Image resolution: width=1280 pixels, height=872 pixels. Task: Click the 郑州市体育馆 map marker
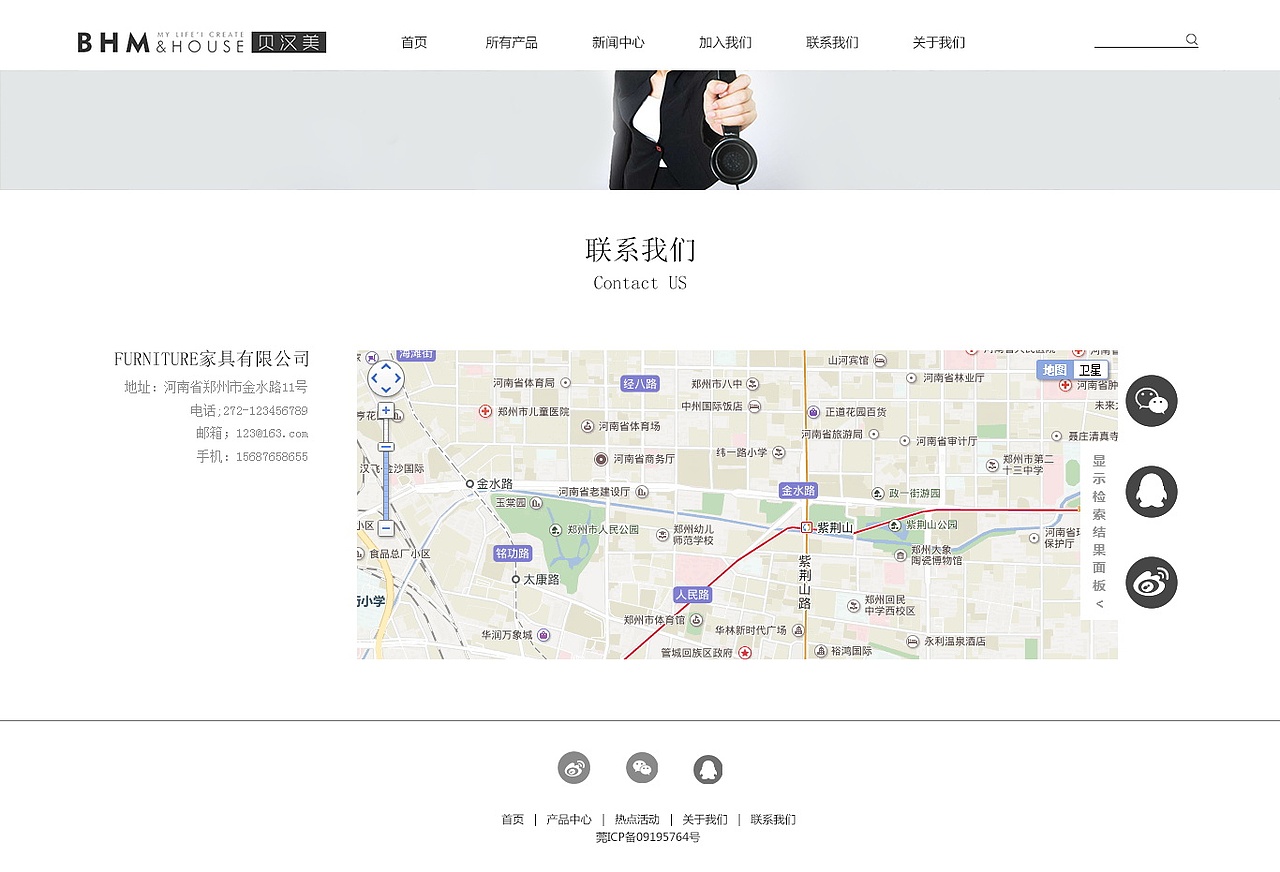[x=696, y=620]
